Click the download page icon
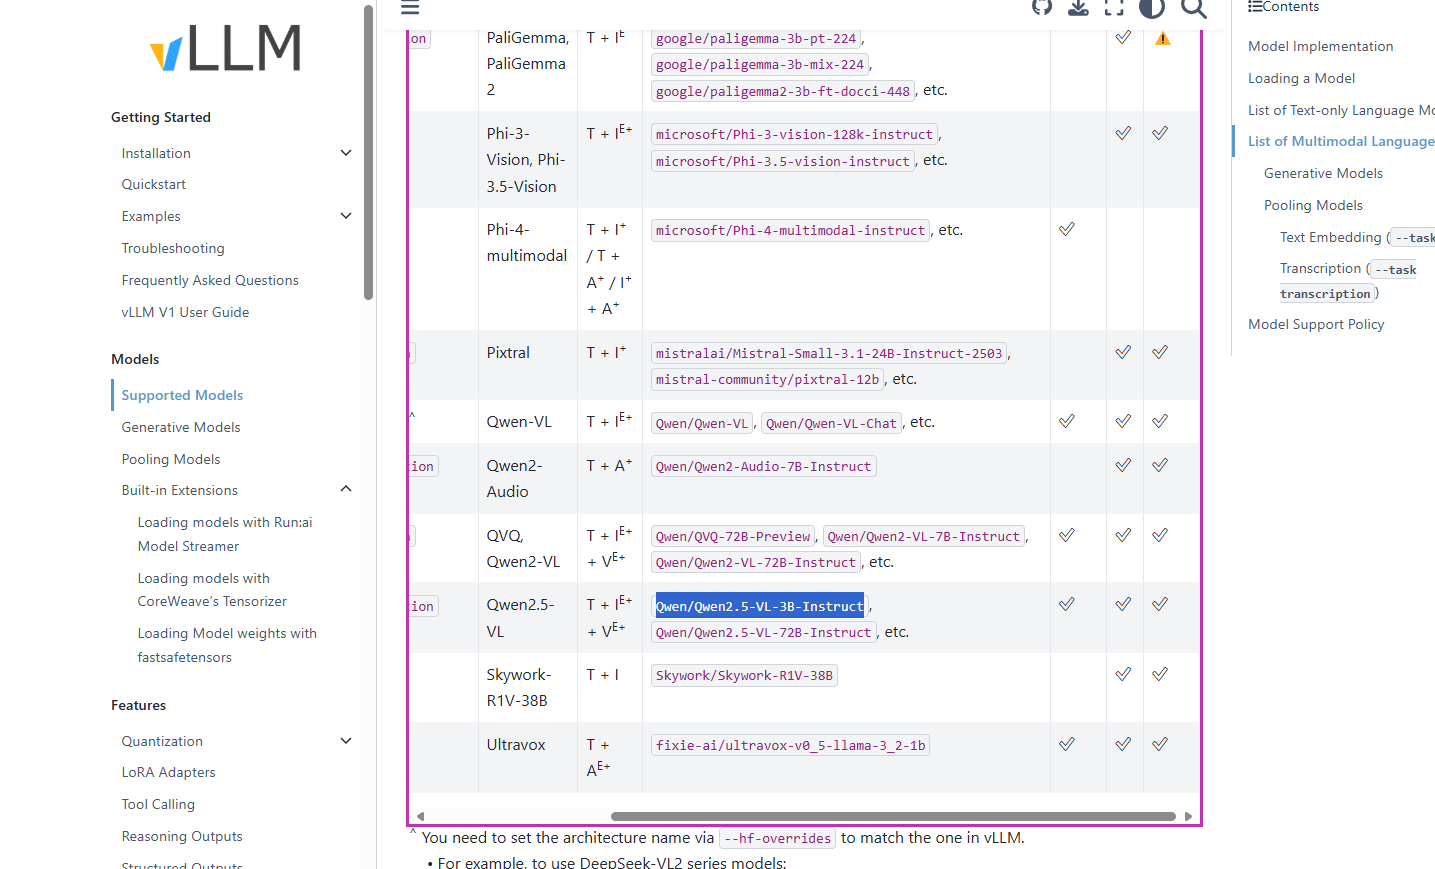Image resolution: width=1435 pixels, height=869 pixels. click(x=1078, y=7)
